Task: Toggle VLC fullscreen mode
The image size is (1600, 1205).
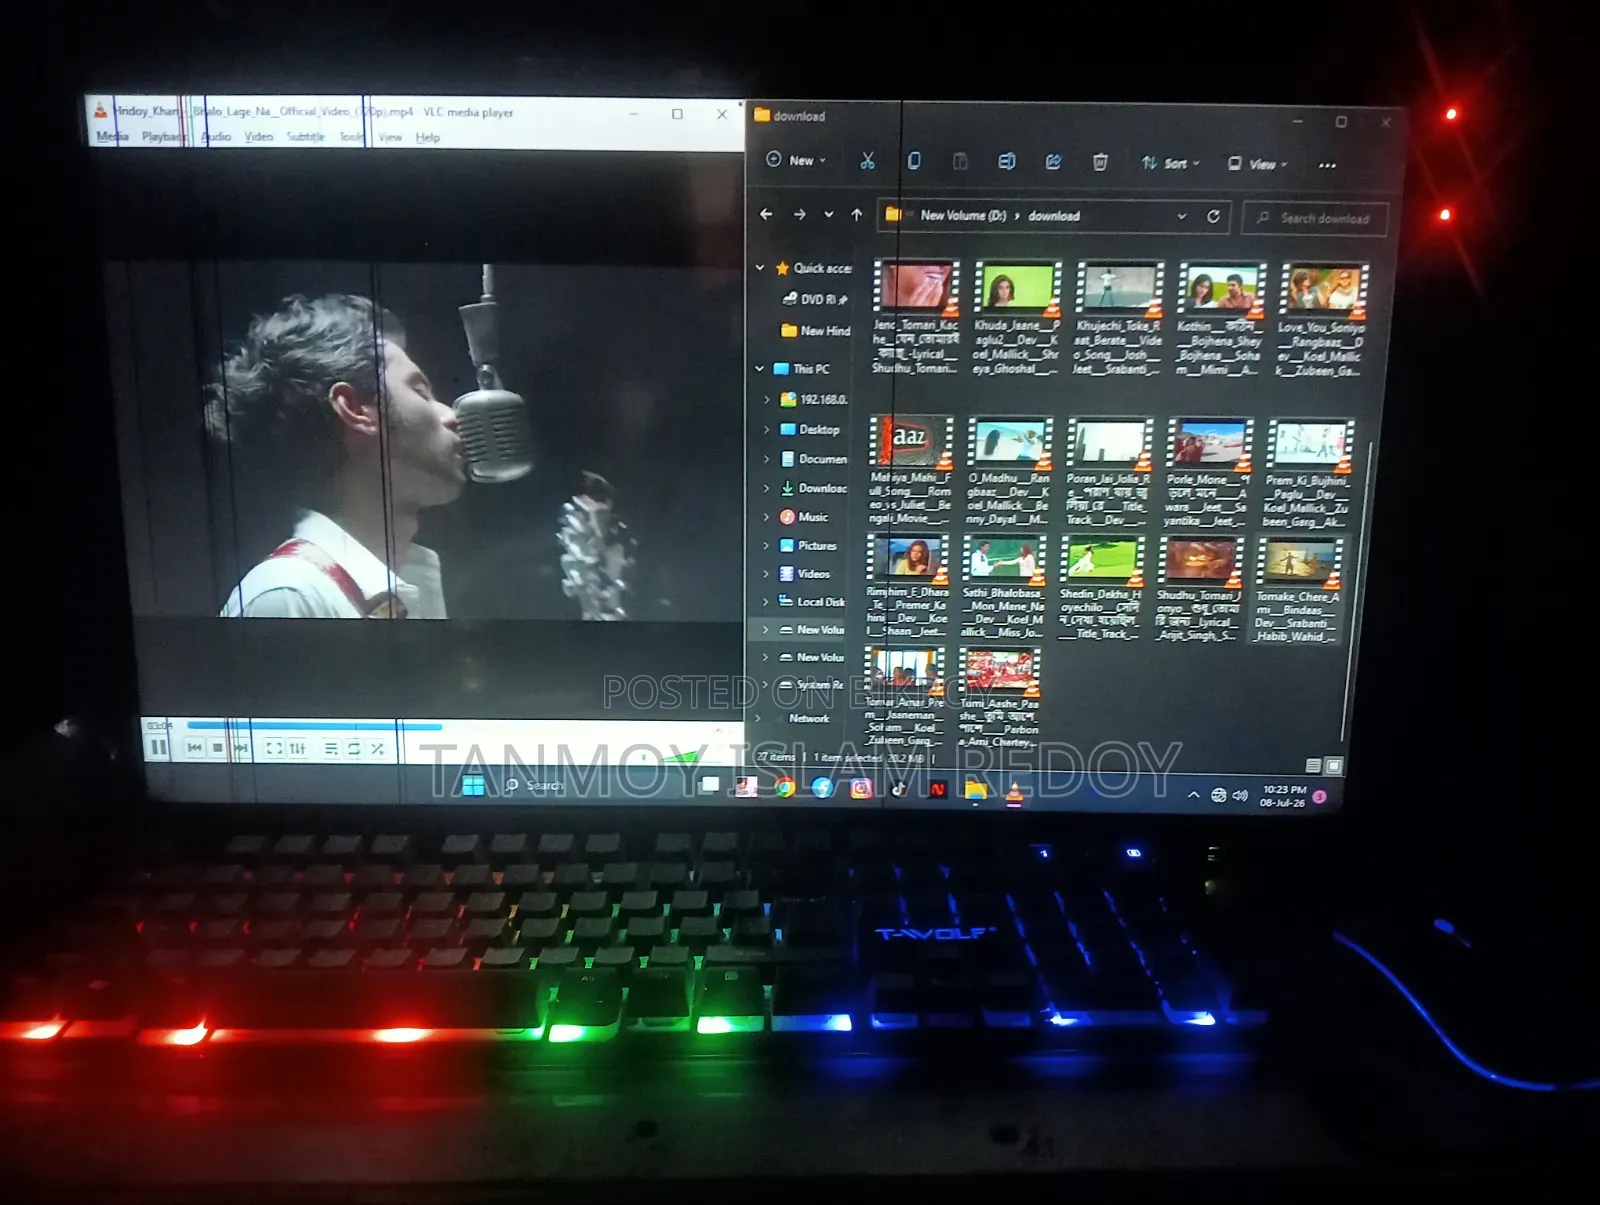Action: (274, 748)
